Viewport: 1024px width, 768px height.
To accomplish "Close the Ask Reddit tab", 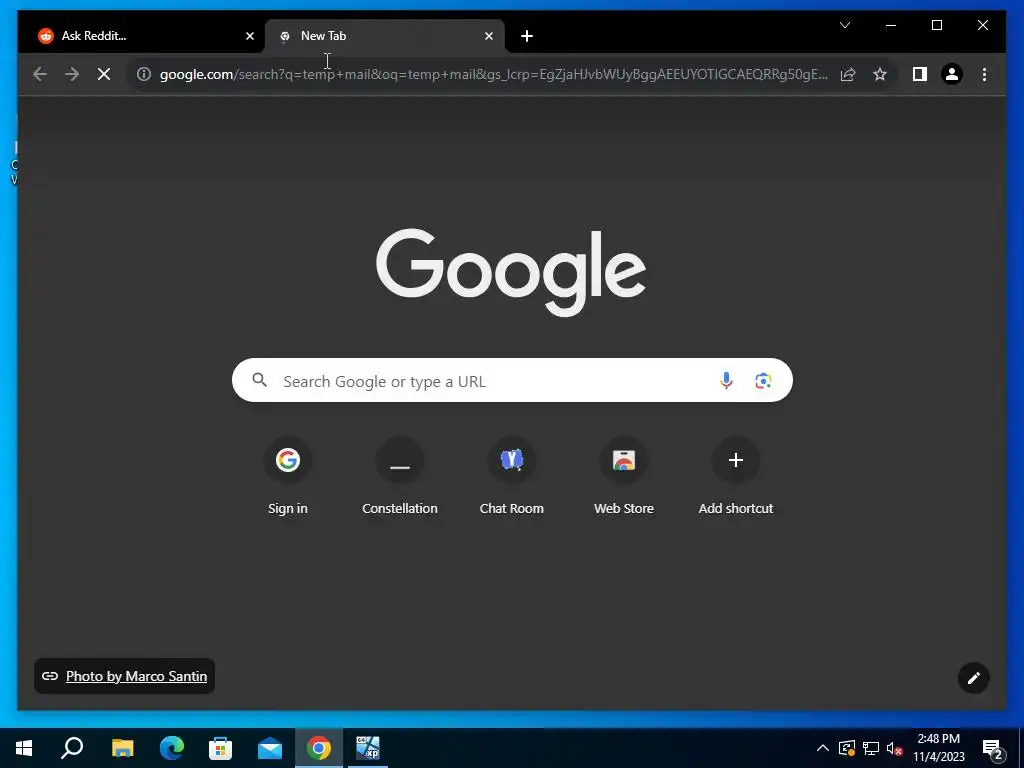I will [249, 36].
